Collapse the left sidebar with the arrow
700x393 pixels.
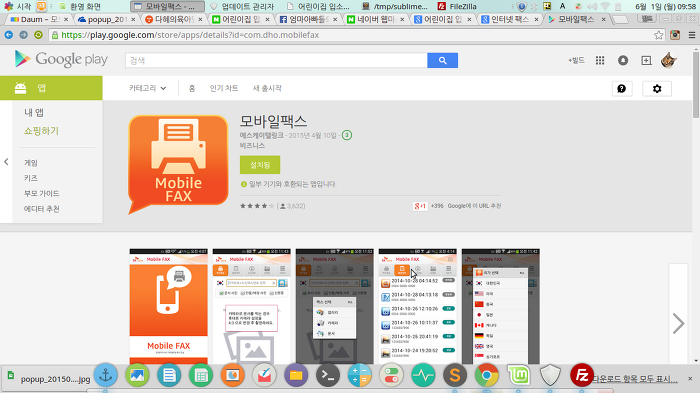point(6,162)
